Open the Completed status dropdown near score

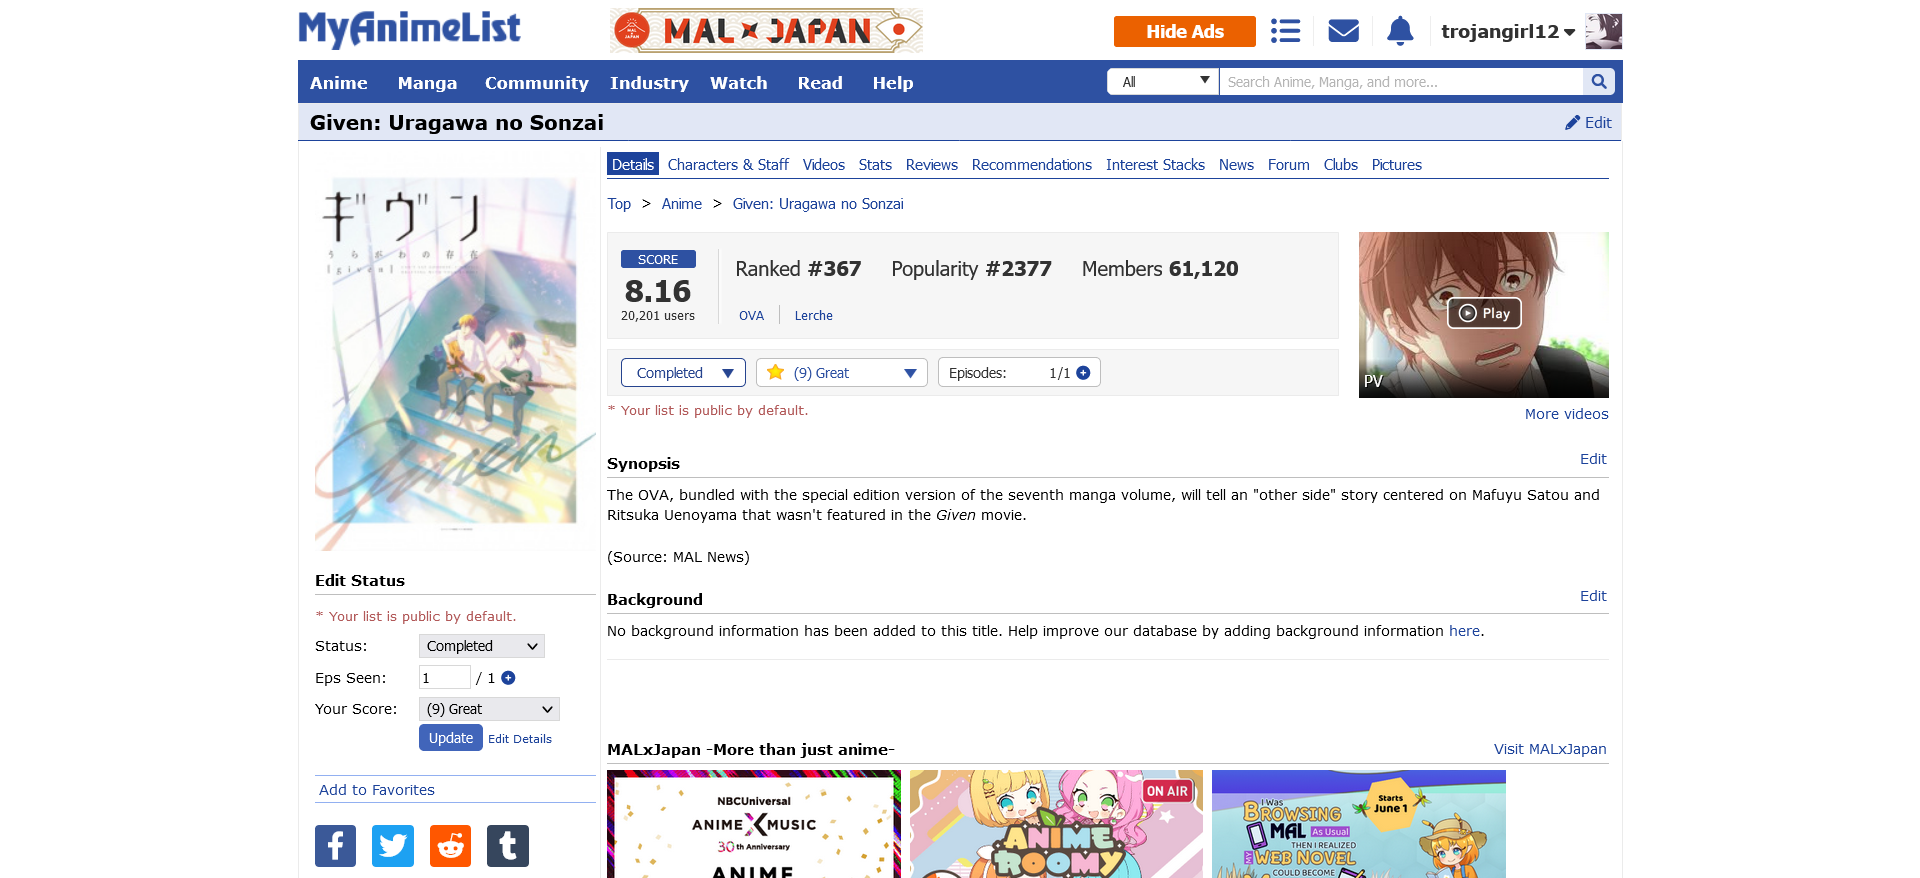pos(683,373)
